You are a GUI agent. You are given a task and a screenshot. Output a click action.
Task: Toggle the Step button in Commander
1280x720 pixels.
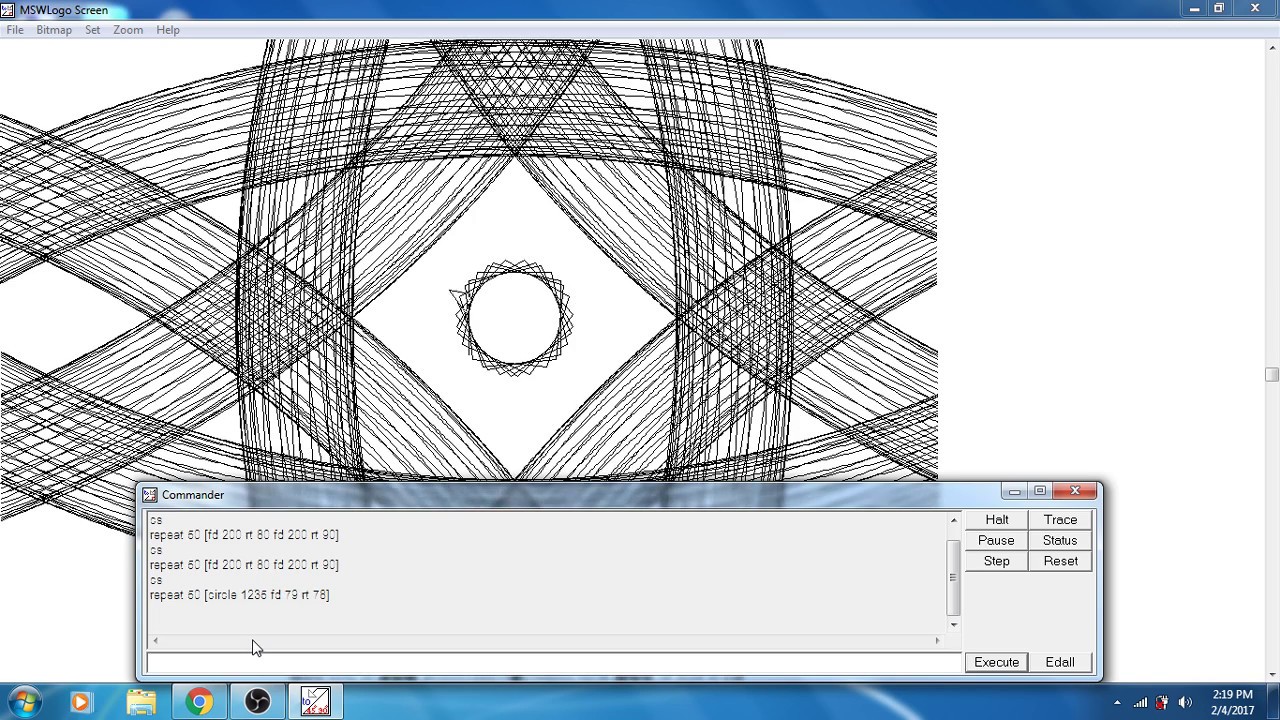996,561
